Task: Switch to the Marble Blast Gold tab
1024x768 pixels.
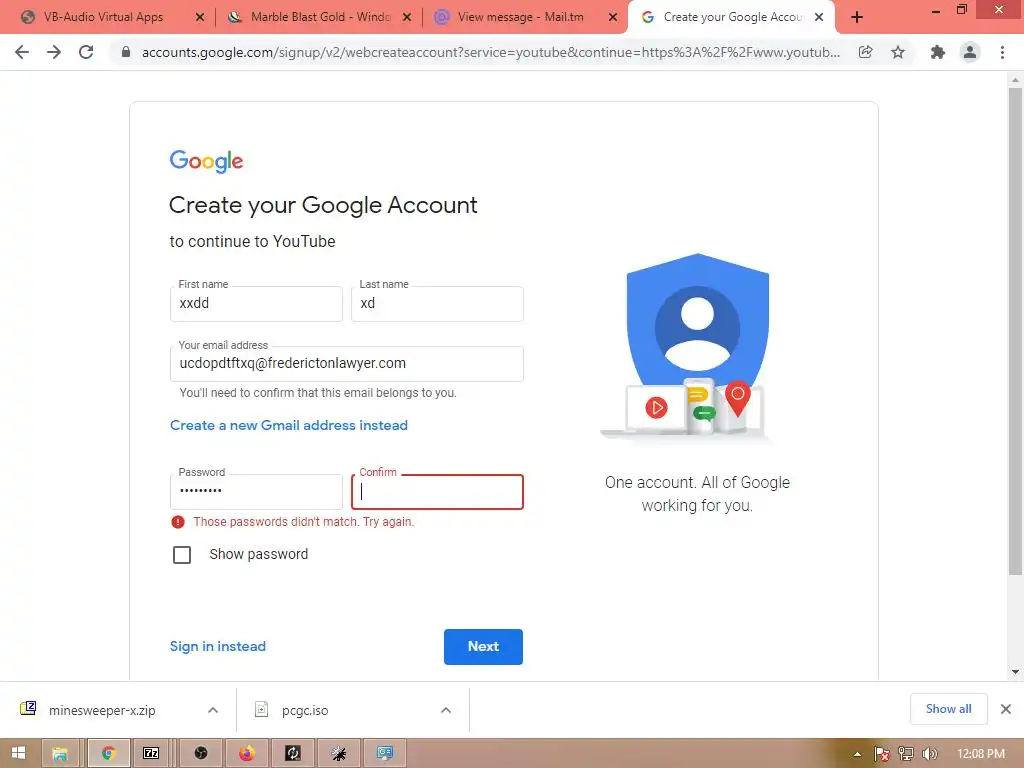Action: (320, 17)
